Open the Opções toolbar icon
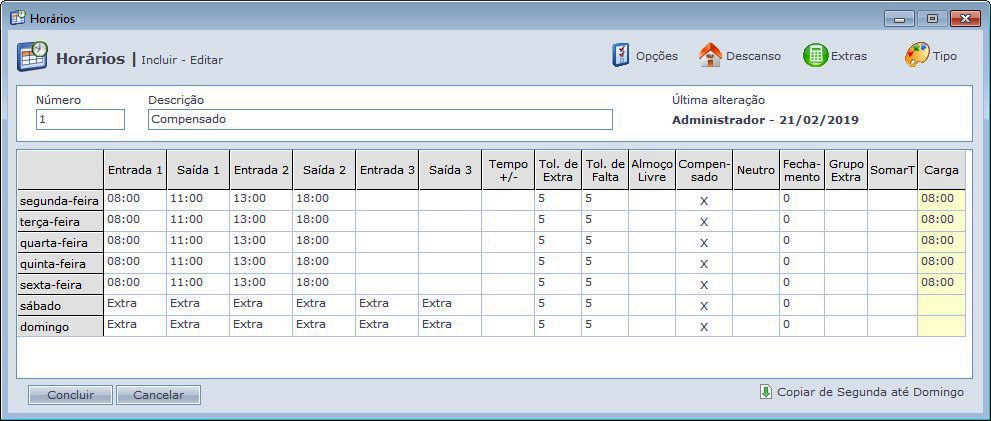Screen dimensions: 991x421 click(x=621, y=56)
